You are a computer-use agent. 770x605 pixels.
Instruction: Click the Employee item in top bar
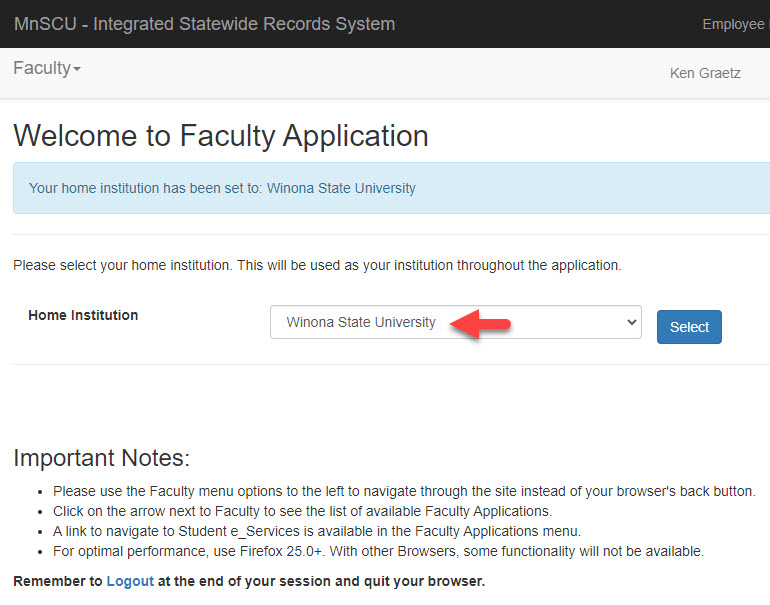[733, 24]
